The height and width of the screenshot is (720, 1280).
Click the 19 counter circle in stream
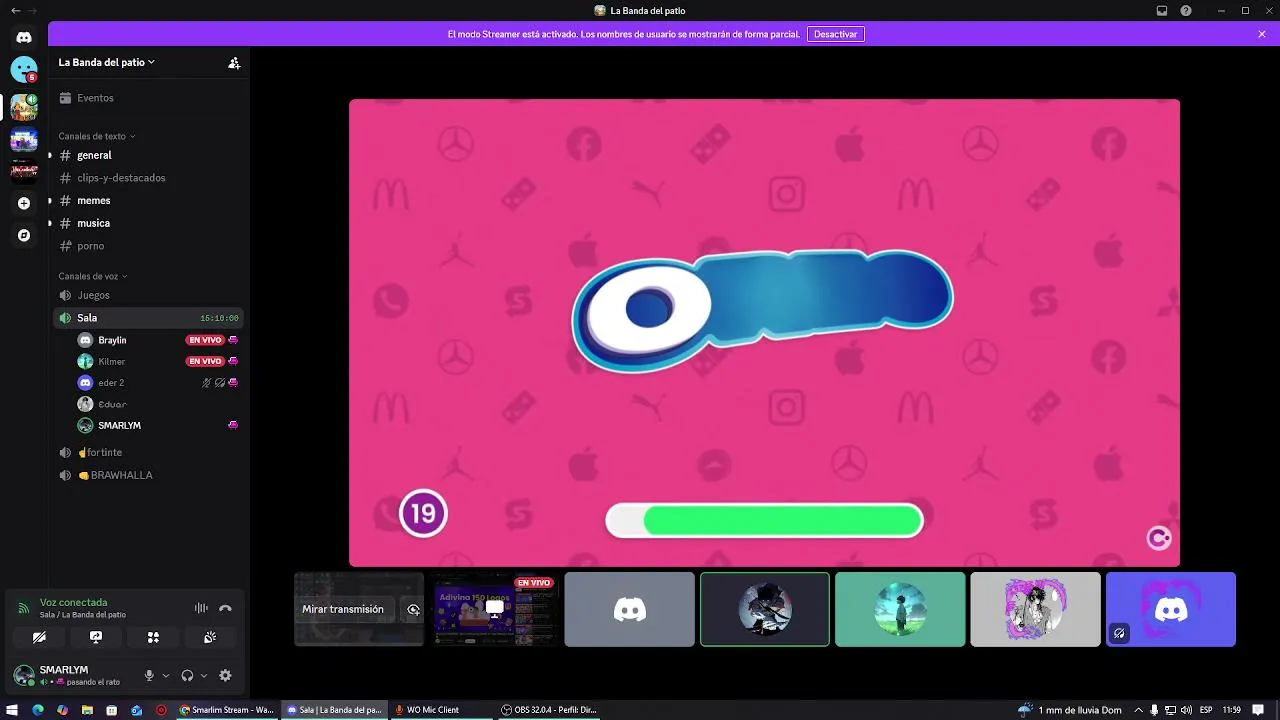coord(423,513)
